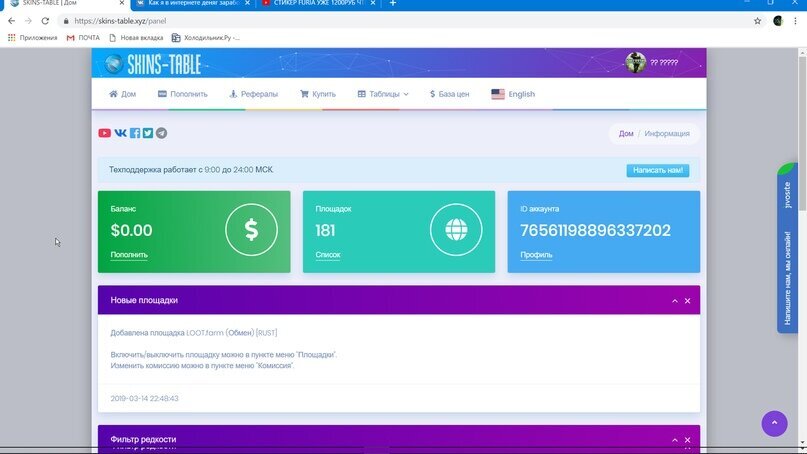Open the Профиль link in ID card
807x454 pixels.
click(x=536, y=255)
